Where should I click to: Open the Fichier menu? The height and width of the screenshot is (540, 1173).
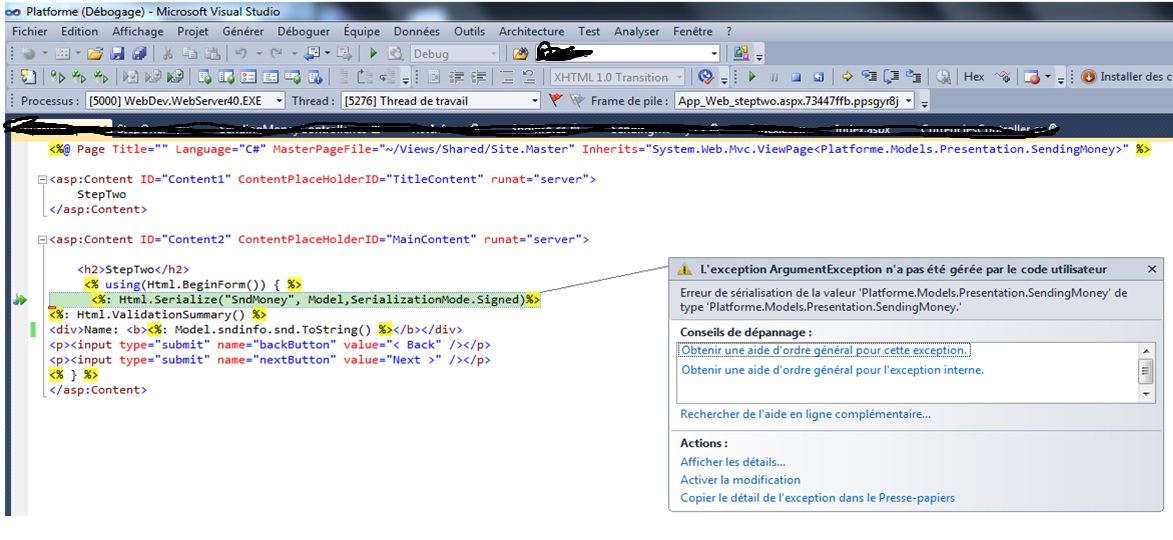coord(30,31)
